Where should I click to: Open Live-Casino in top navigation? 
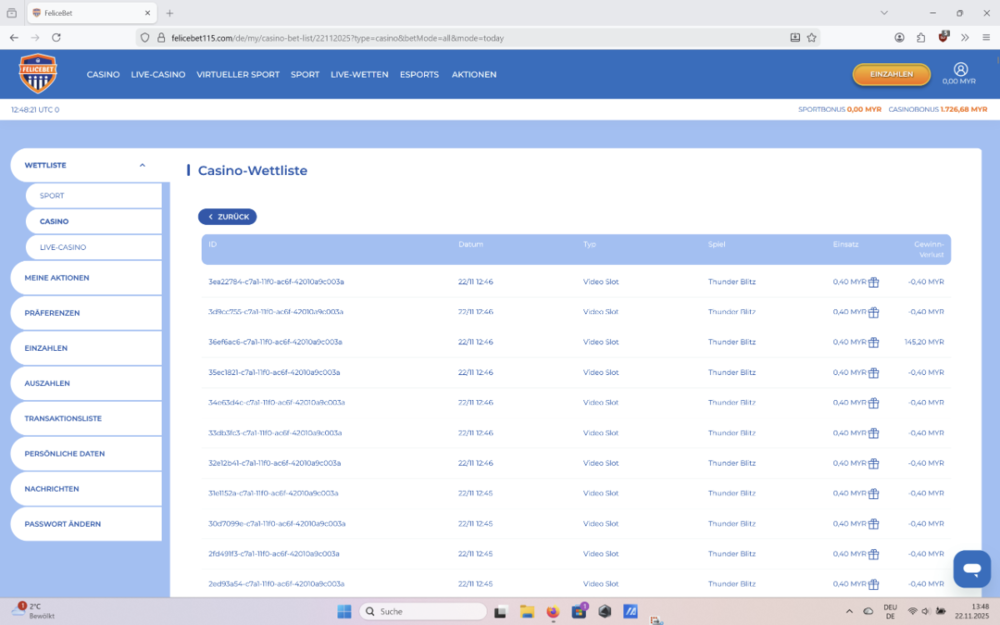click(x=158, y=75)
